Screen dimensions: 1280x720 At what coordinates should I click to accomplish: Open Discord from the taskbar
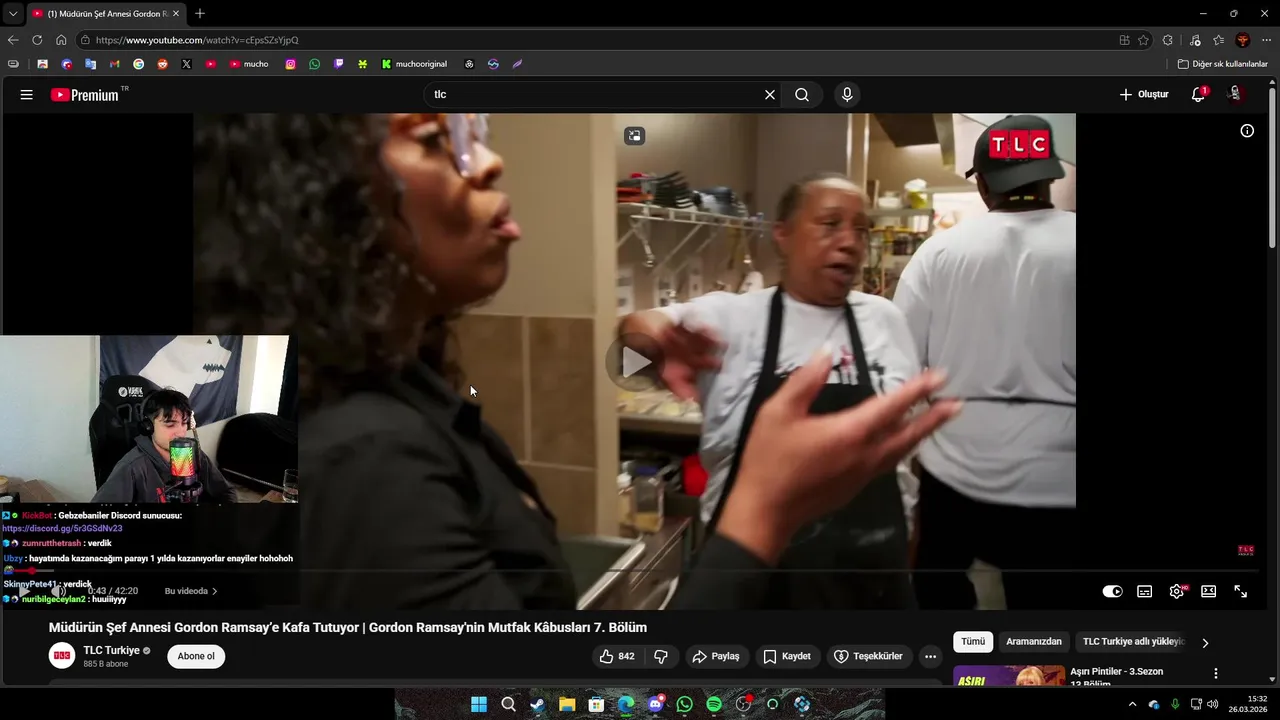point(655,704)
